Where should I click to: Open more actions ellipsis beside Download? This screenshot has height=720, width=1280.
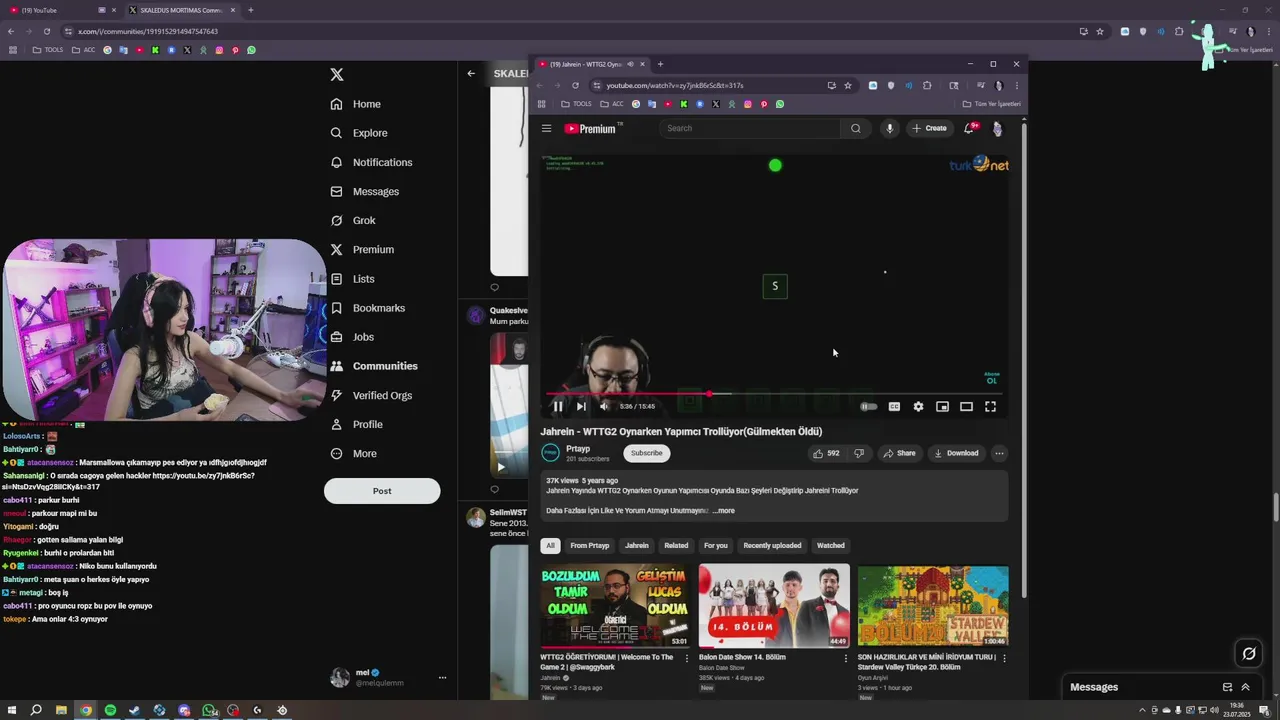click(x=998, y=453)
